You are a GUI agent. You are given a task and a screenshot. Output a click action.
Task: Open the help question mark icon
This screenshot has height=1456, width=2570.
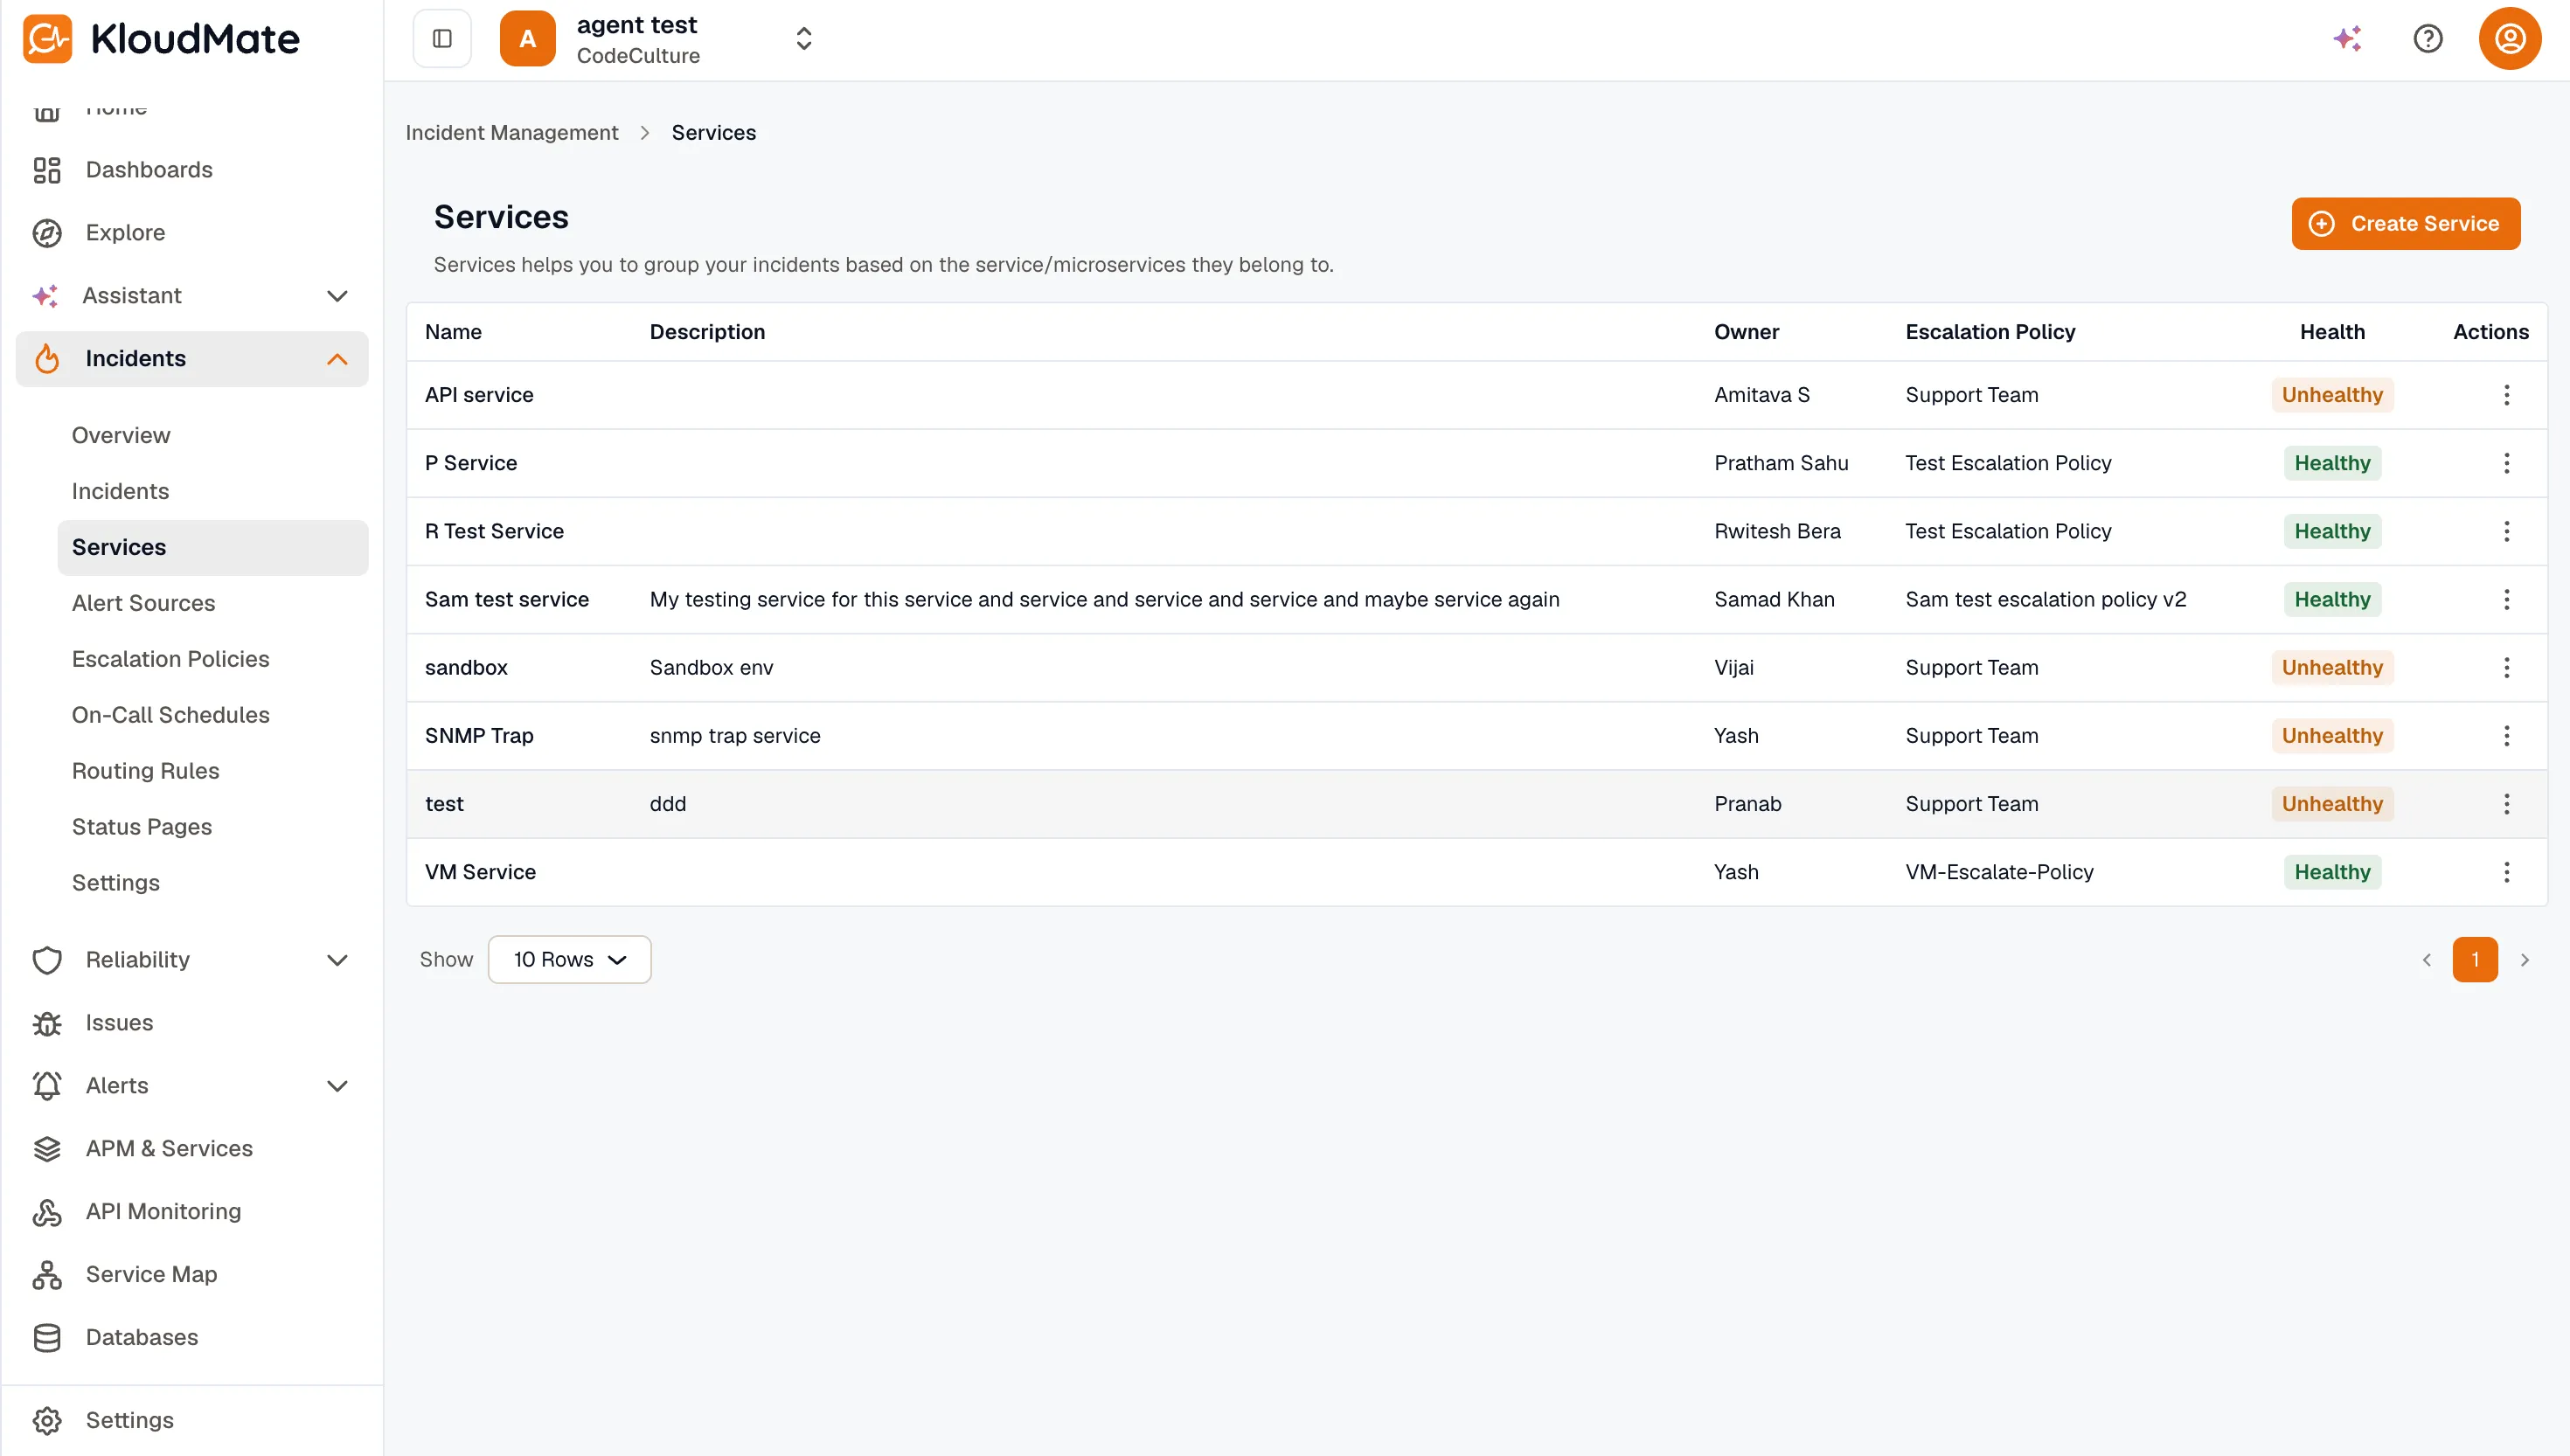coord(2427,39)
